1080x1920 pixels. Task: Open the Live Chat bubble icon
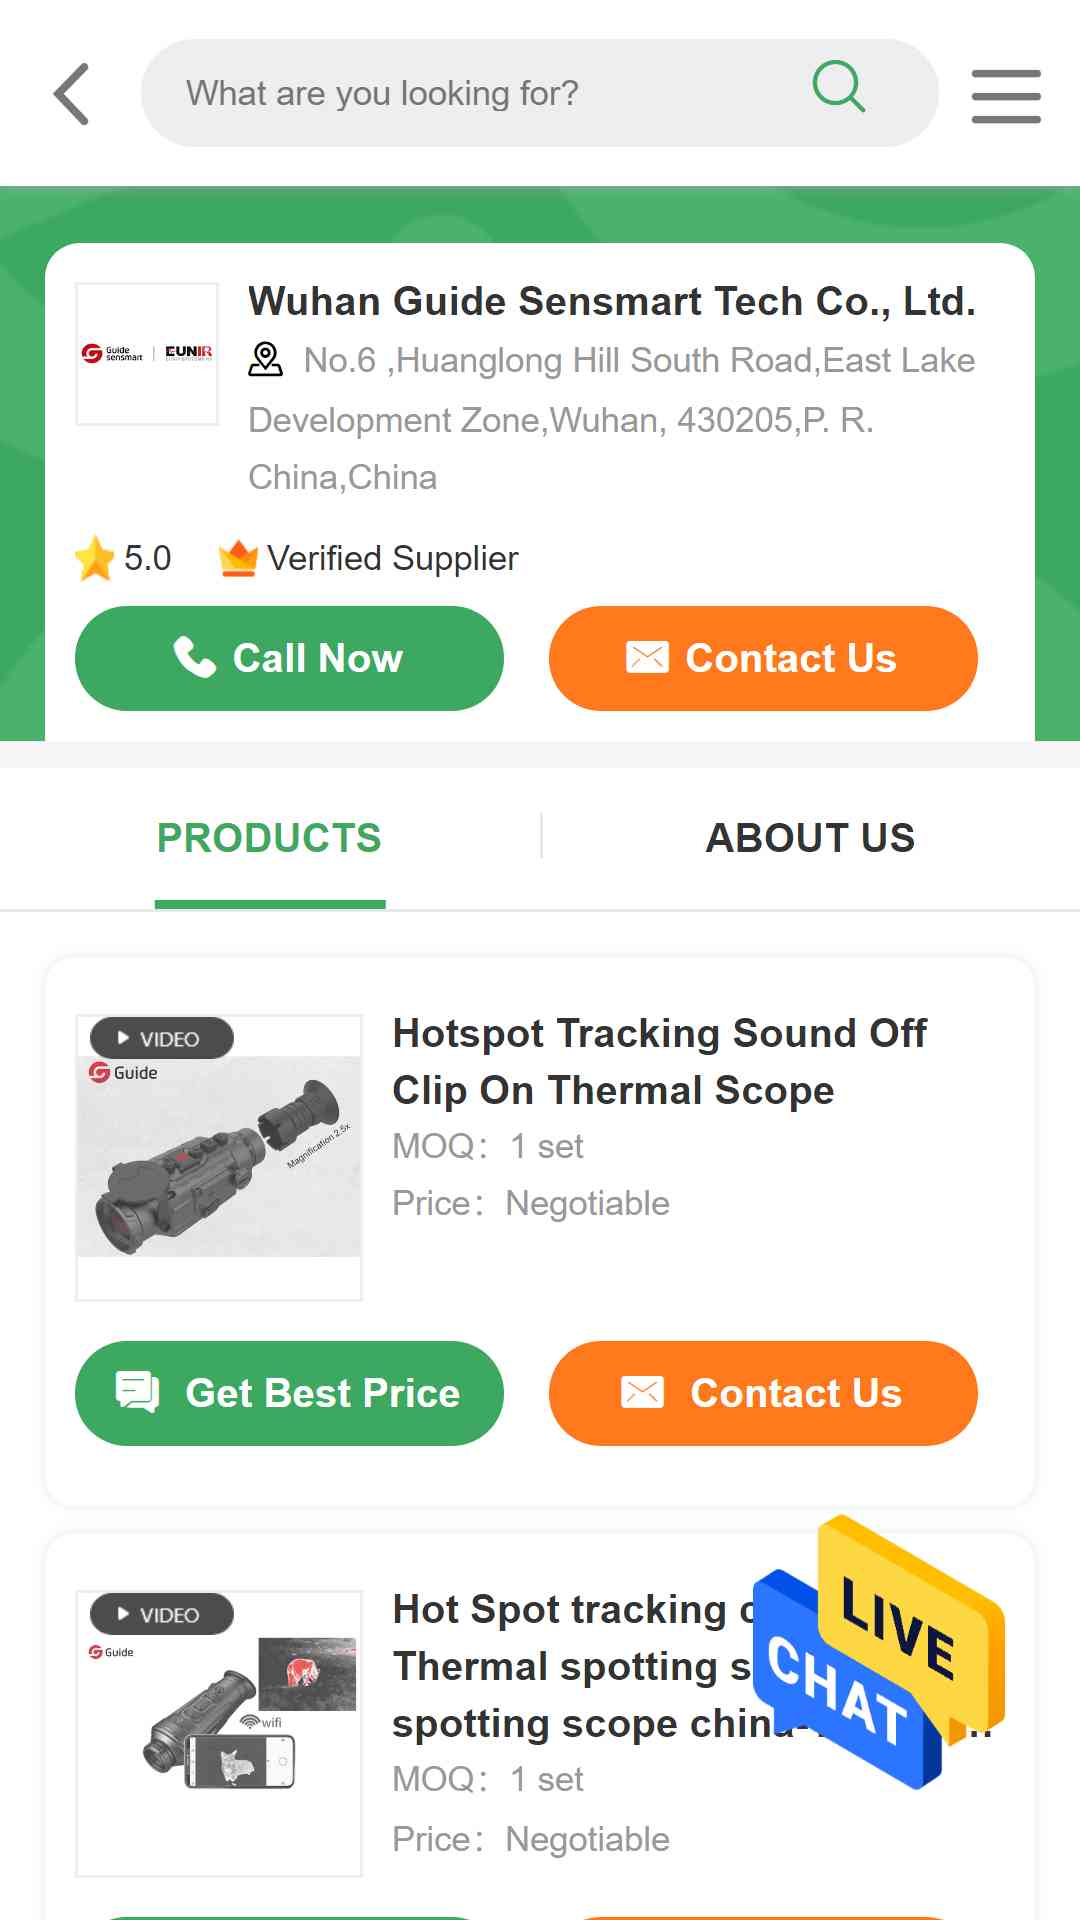879,1652
